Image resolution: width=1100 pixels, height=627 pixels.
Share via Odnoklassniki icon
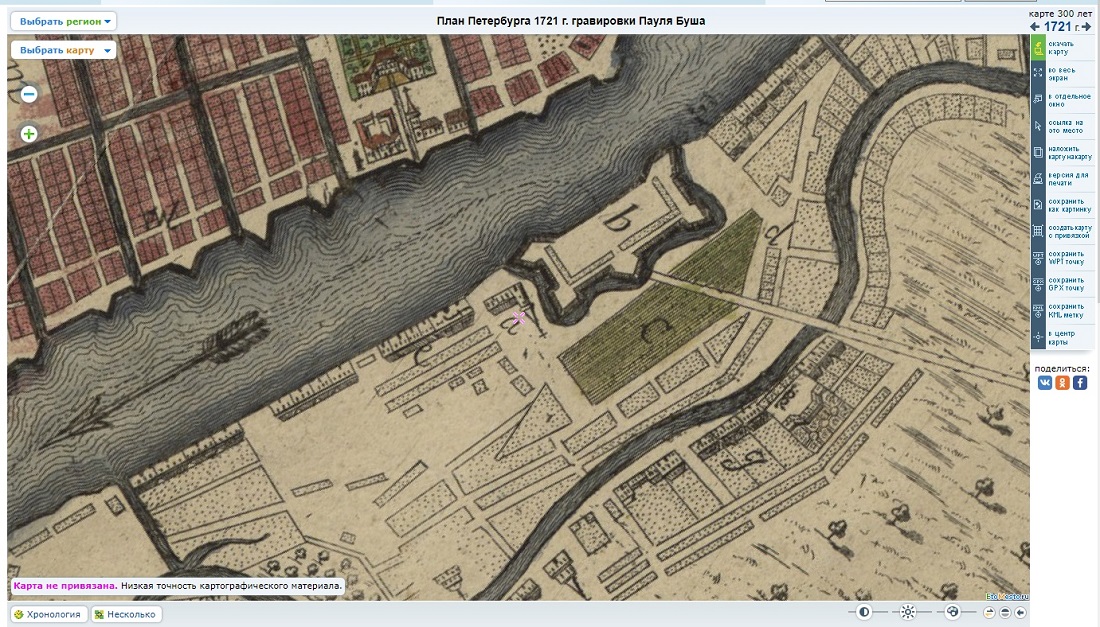pos(1062,382)
